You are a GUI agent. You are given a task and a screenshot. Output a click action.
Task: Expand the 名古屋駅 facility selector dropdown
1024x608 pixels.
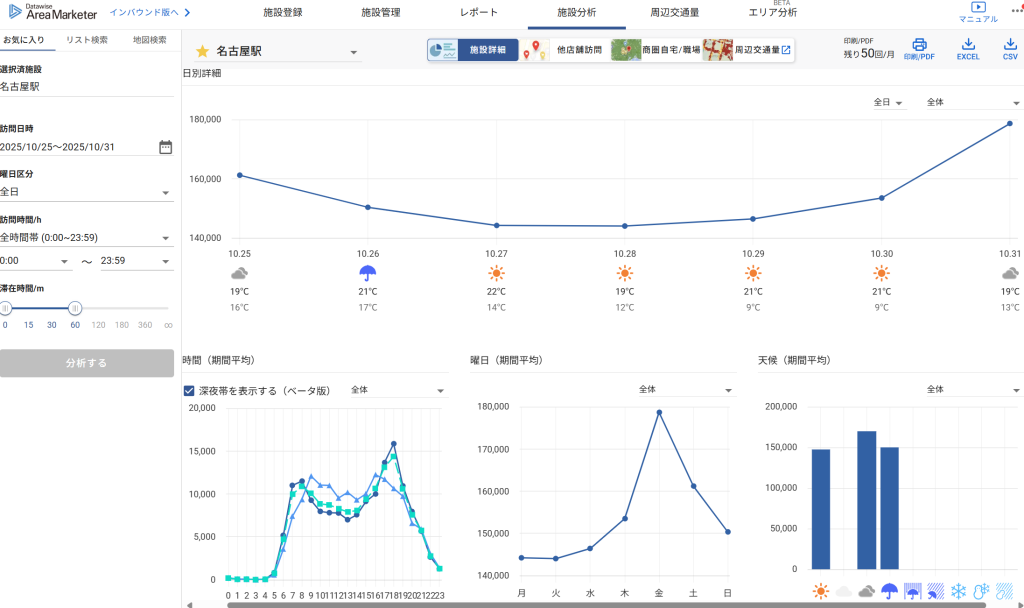click(354, 52)
